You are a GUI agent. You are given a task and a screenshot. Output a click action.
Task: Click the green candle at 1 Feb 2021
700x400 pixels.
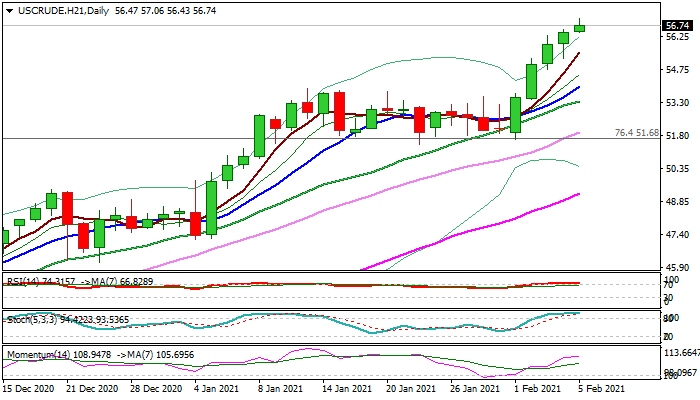(x=516, y=114)
